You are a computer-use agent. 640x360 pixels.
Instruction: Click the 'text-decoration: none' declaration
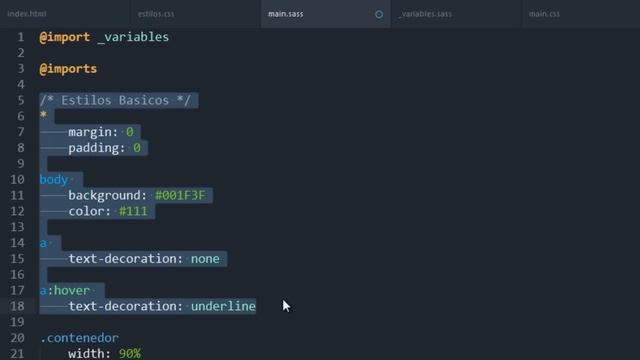[x=144, y=259]
